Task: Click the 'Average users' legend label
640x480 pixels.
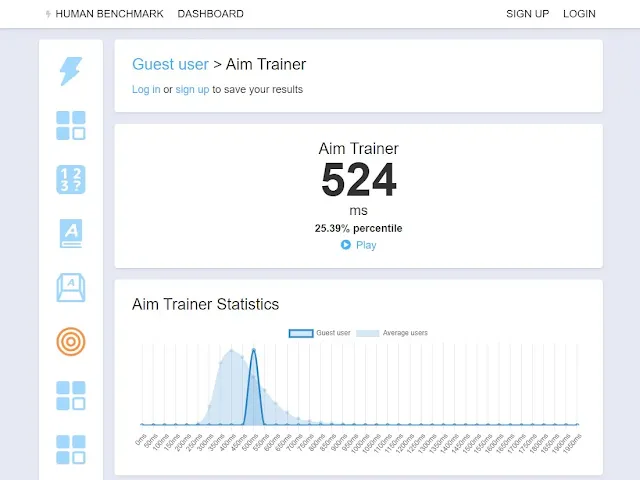Action: pos(405,333)
